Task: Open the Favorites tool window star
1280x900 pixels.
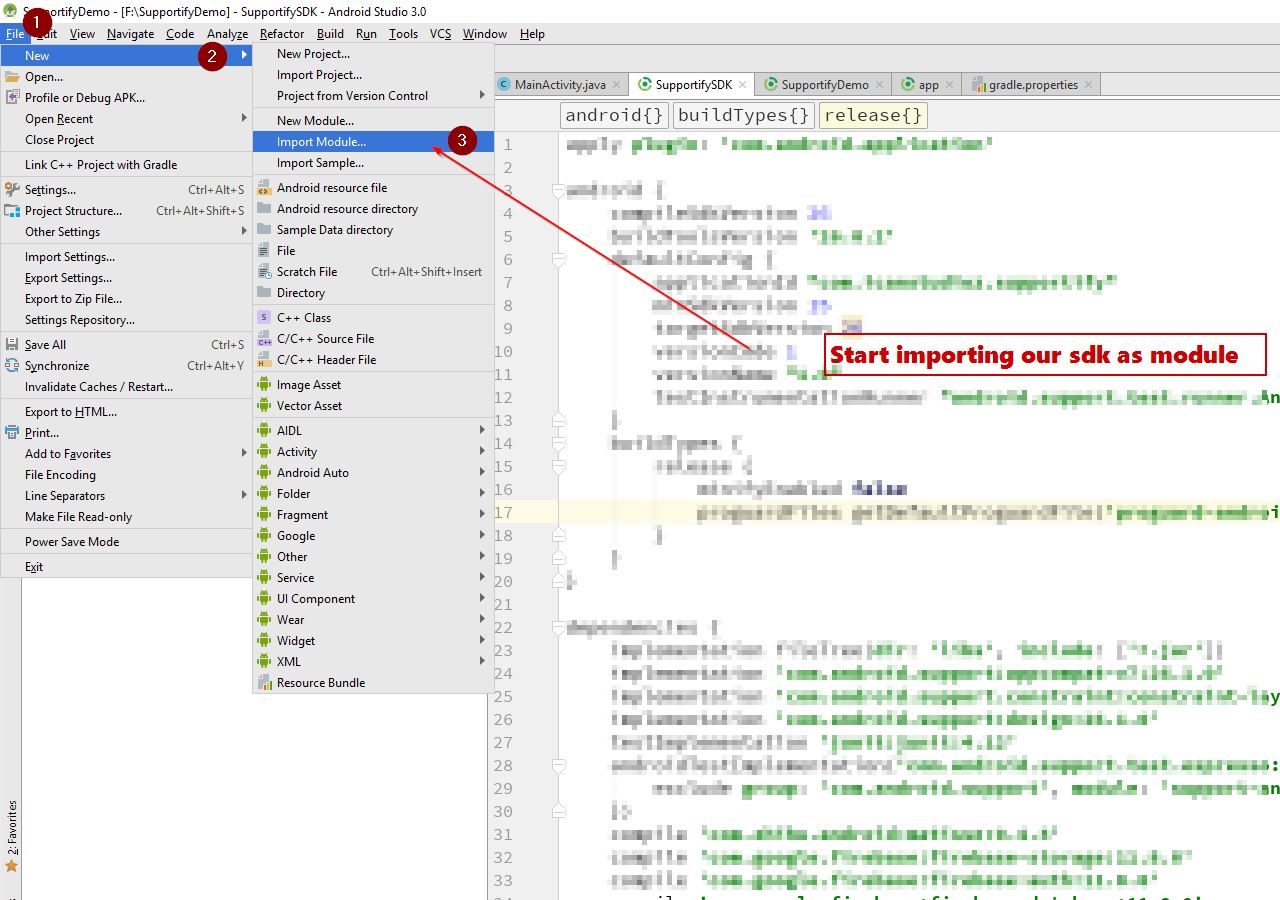Action: point(11,866)
